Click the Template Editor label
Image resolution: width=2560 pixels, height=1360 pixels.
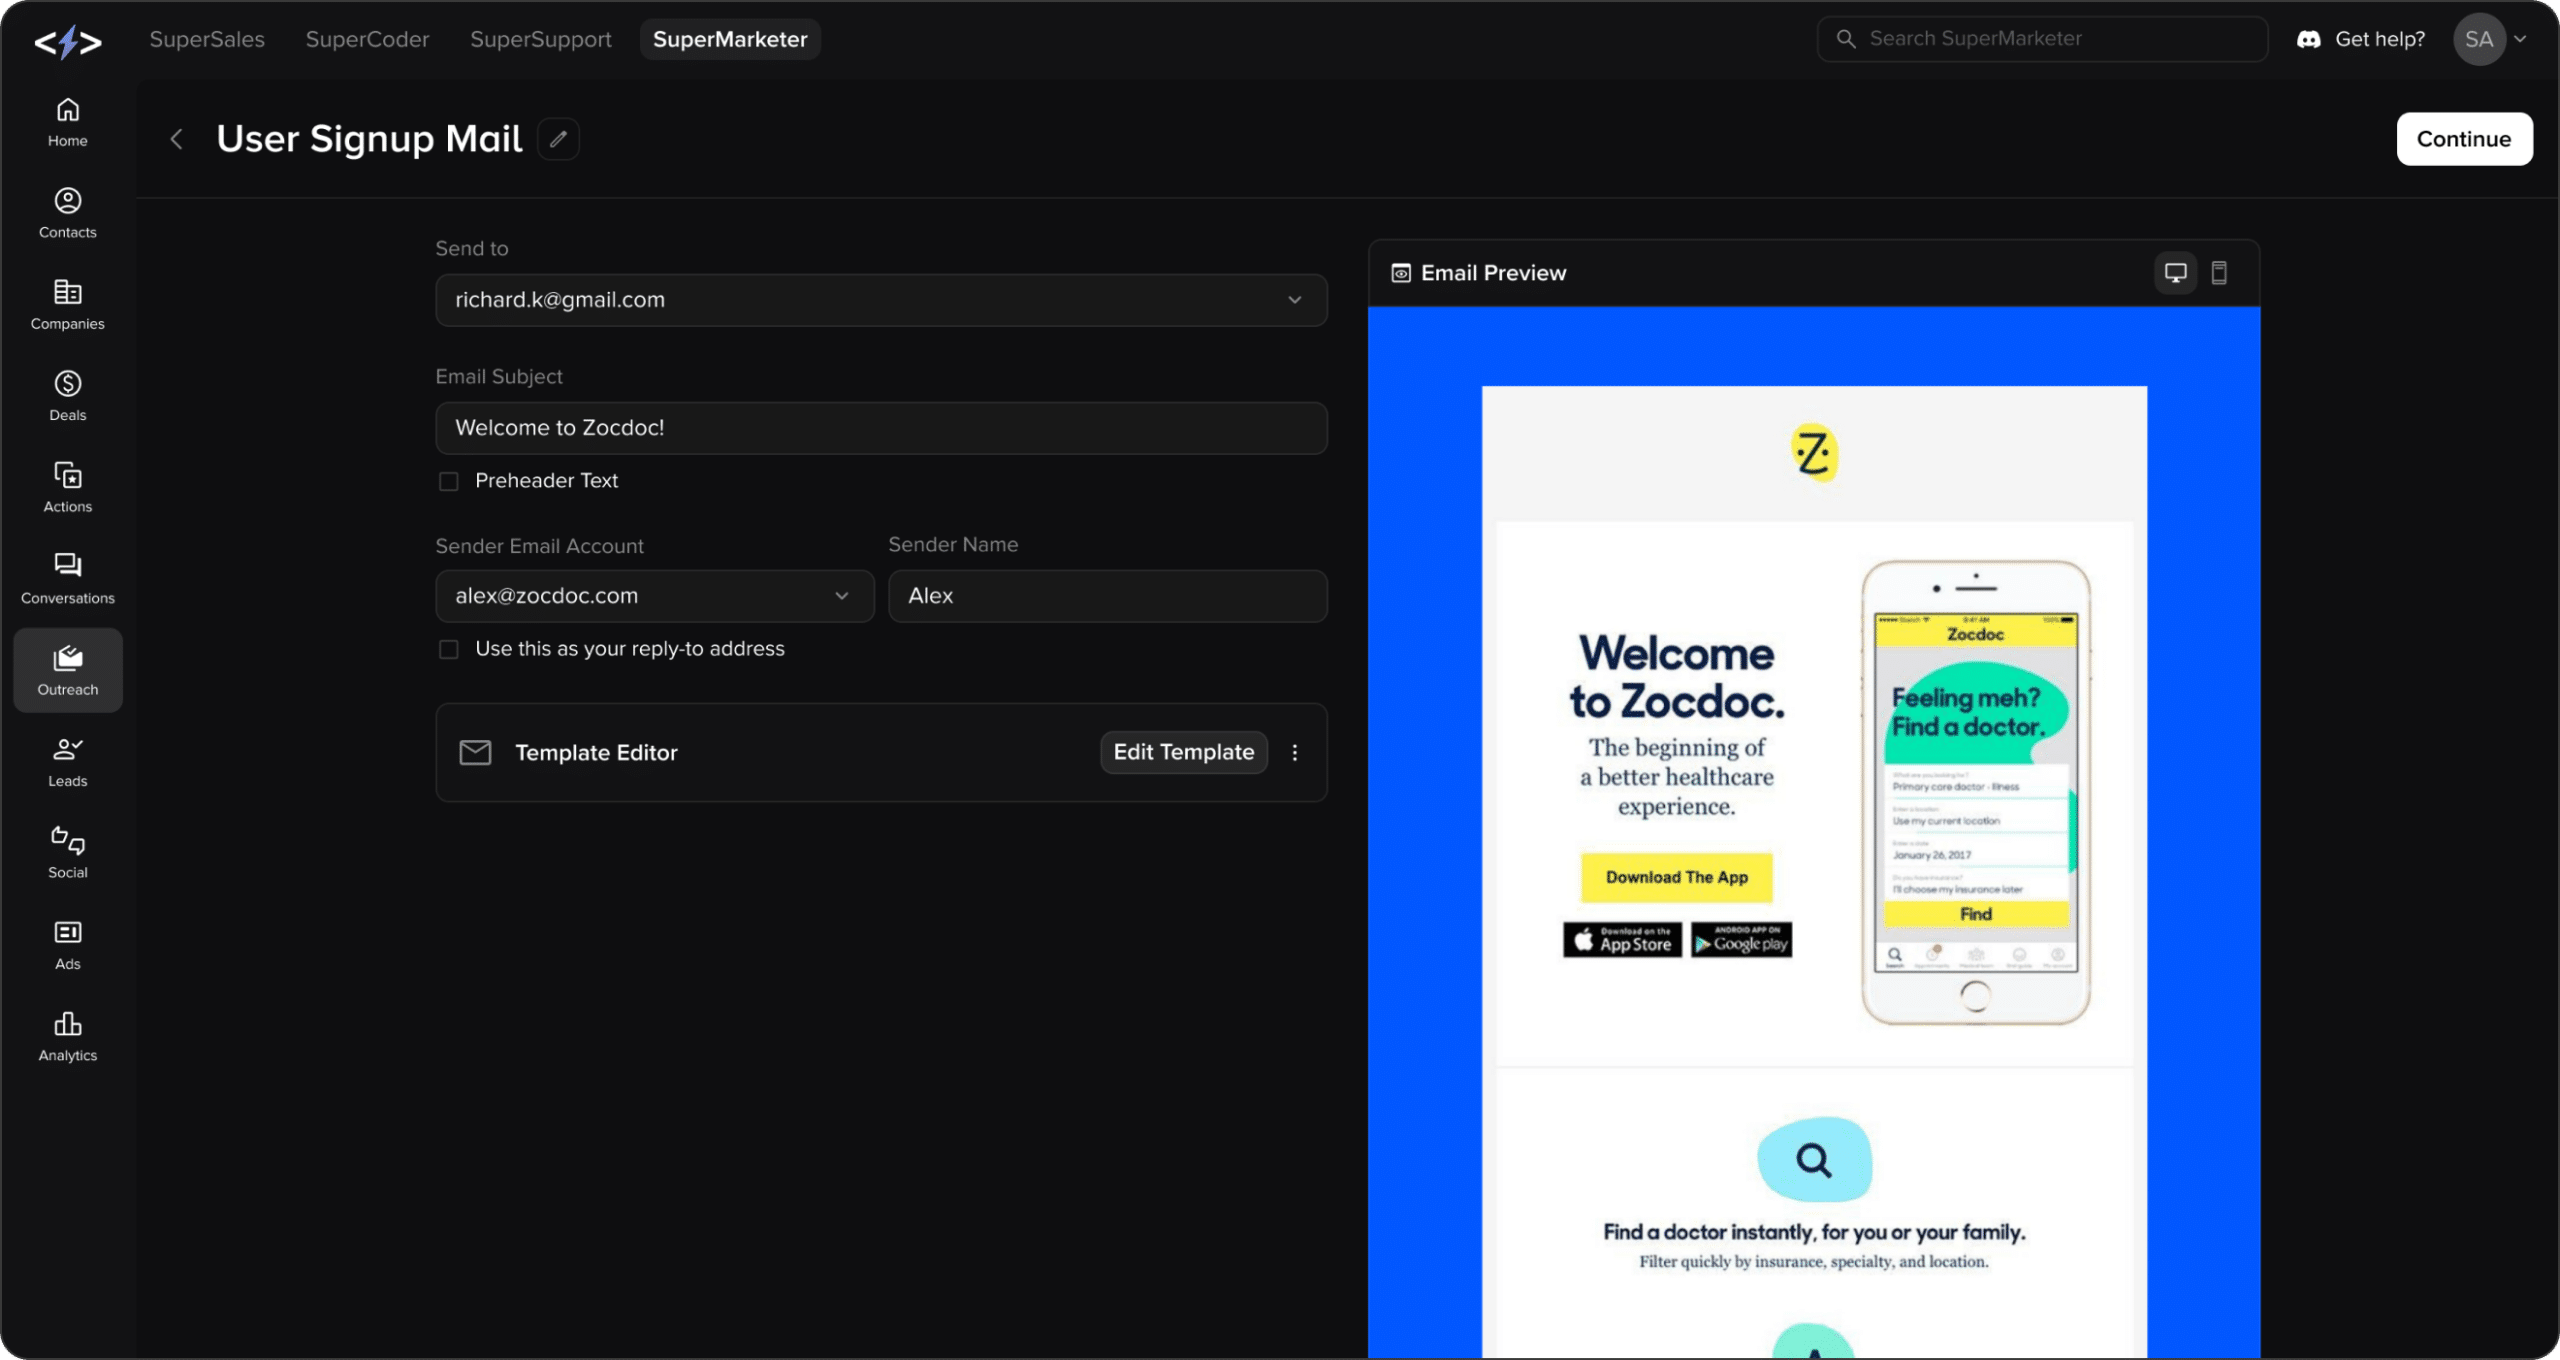pos(596,753)
